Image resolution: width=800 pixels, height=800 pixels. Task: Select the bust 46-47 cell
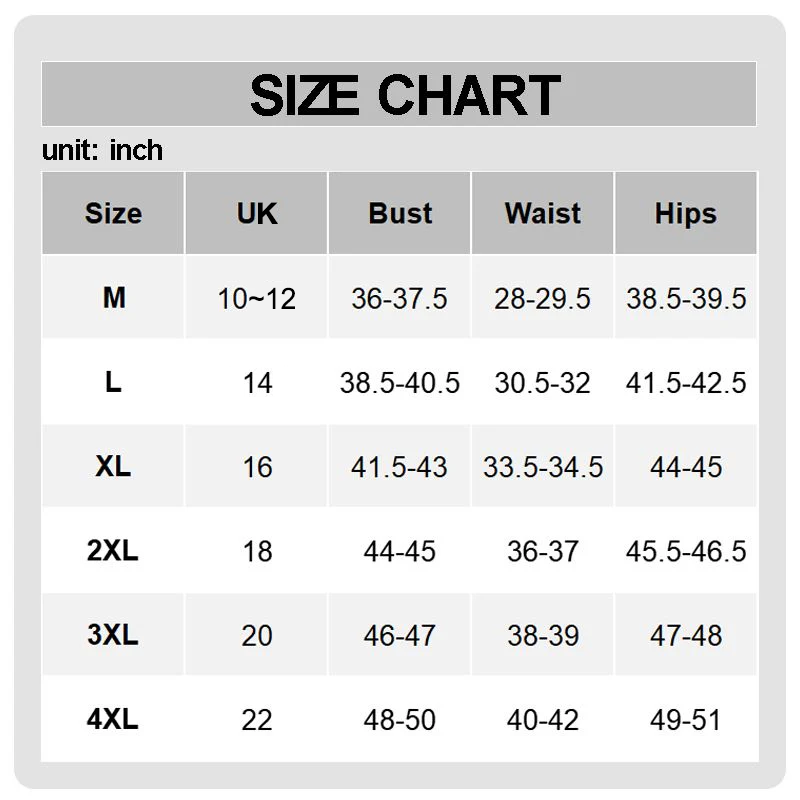(400, 635)
